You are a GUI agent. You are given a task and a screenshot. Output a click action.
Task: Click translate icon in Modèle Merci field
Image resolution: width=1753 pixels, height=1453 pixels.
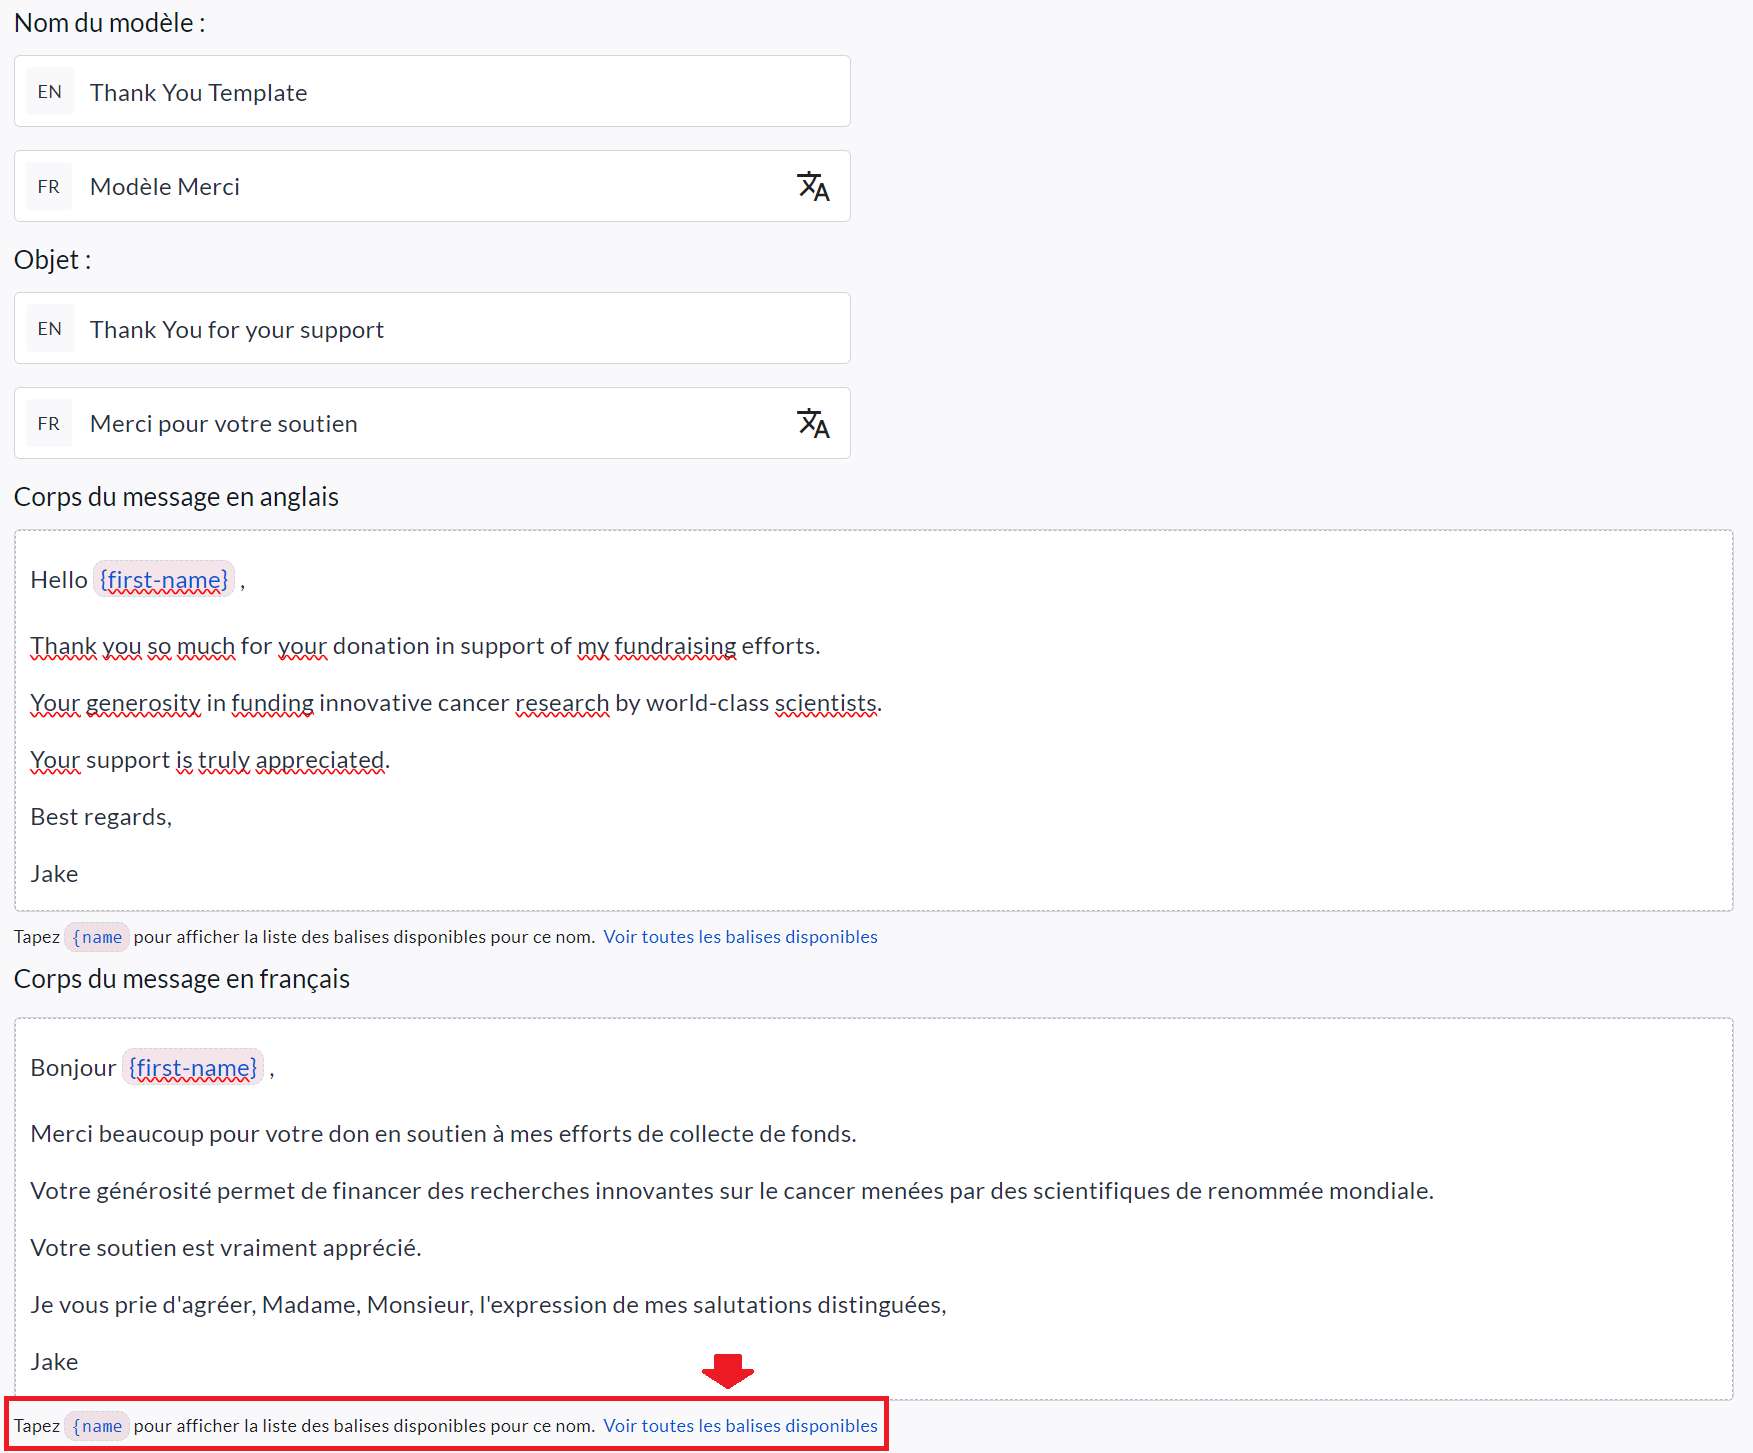click(813, 187)
